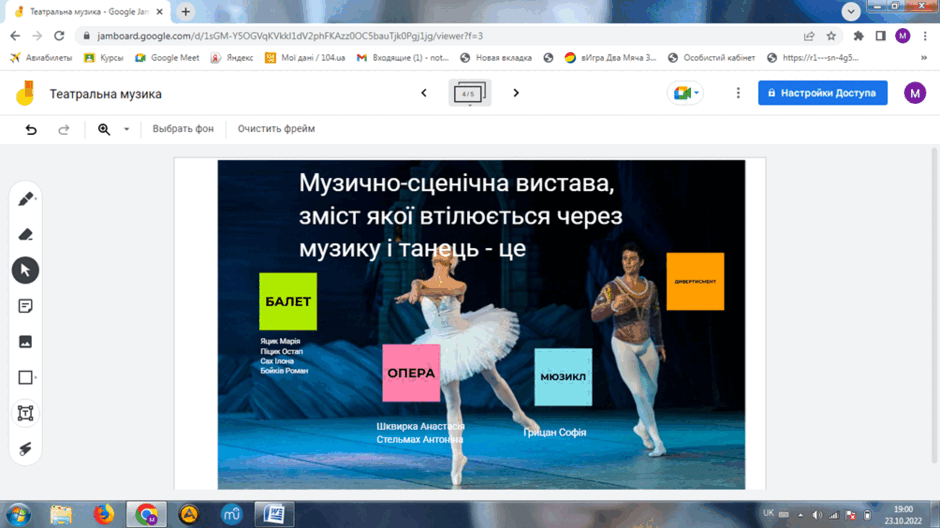Undo the last action
The height and width of the screenshot is (528, 940).
31,129
